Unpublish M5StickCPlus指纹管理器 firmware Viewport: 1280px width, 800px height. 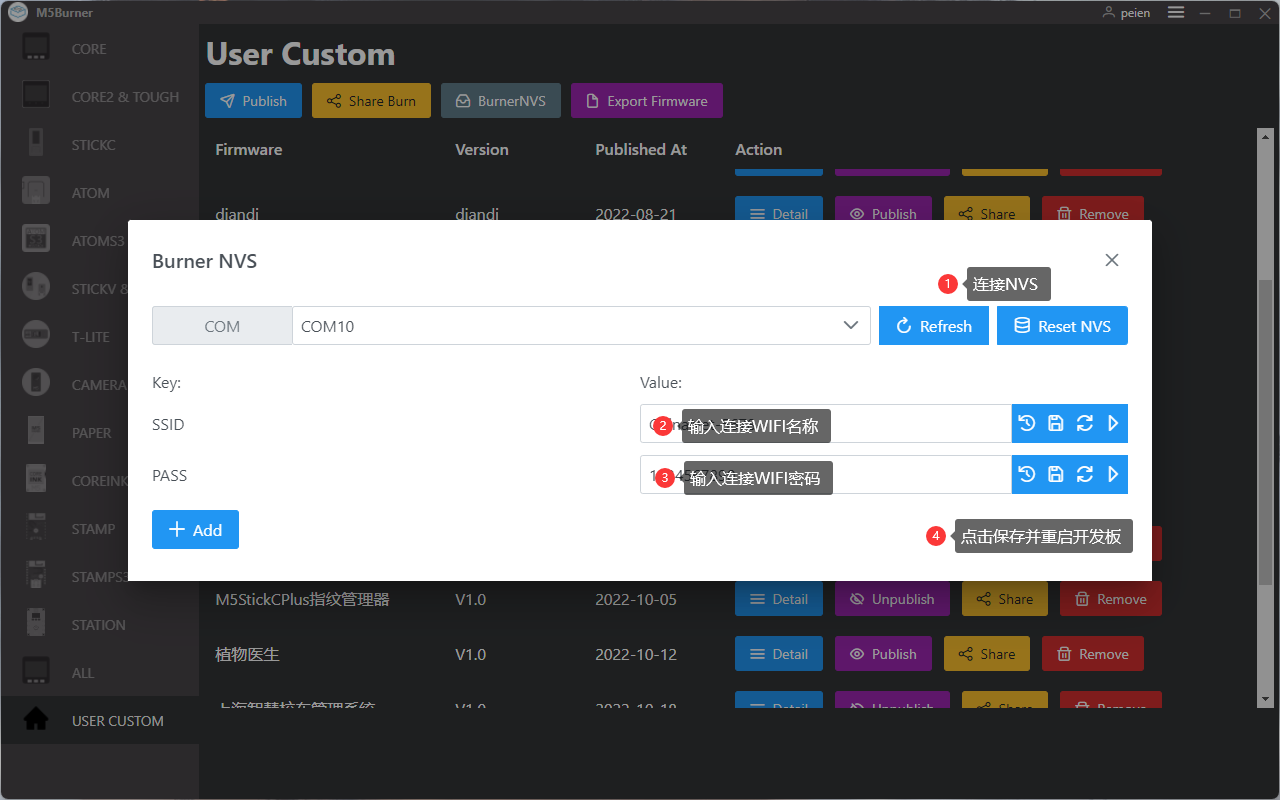(892, 599)
